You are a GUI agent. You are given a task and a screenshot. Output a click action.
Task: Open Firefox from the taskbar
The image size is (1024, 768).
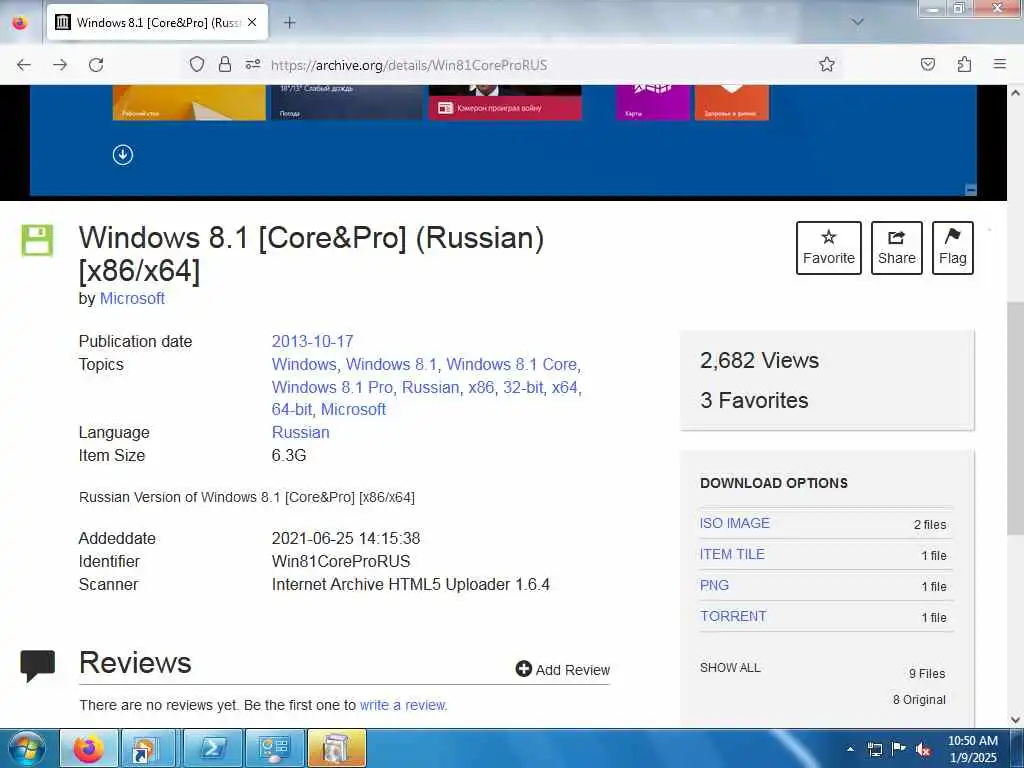click(x=89, y=748)
